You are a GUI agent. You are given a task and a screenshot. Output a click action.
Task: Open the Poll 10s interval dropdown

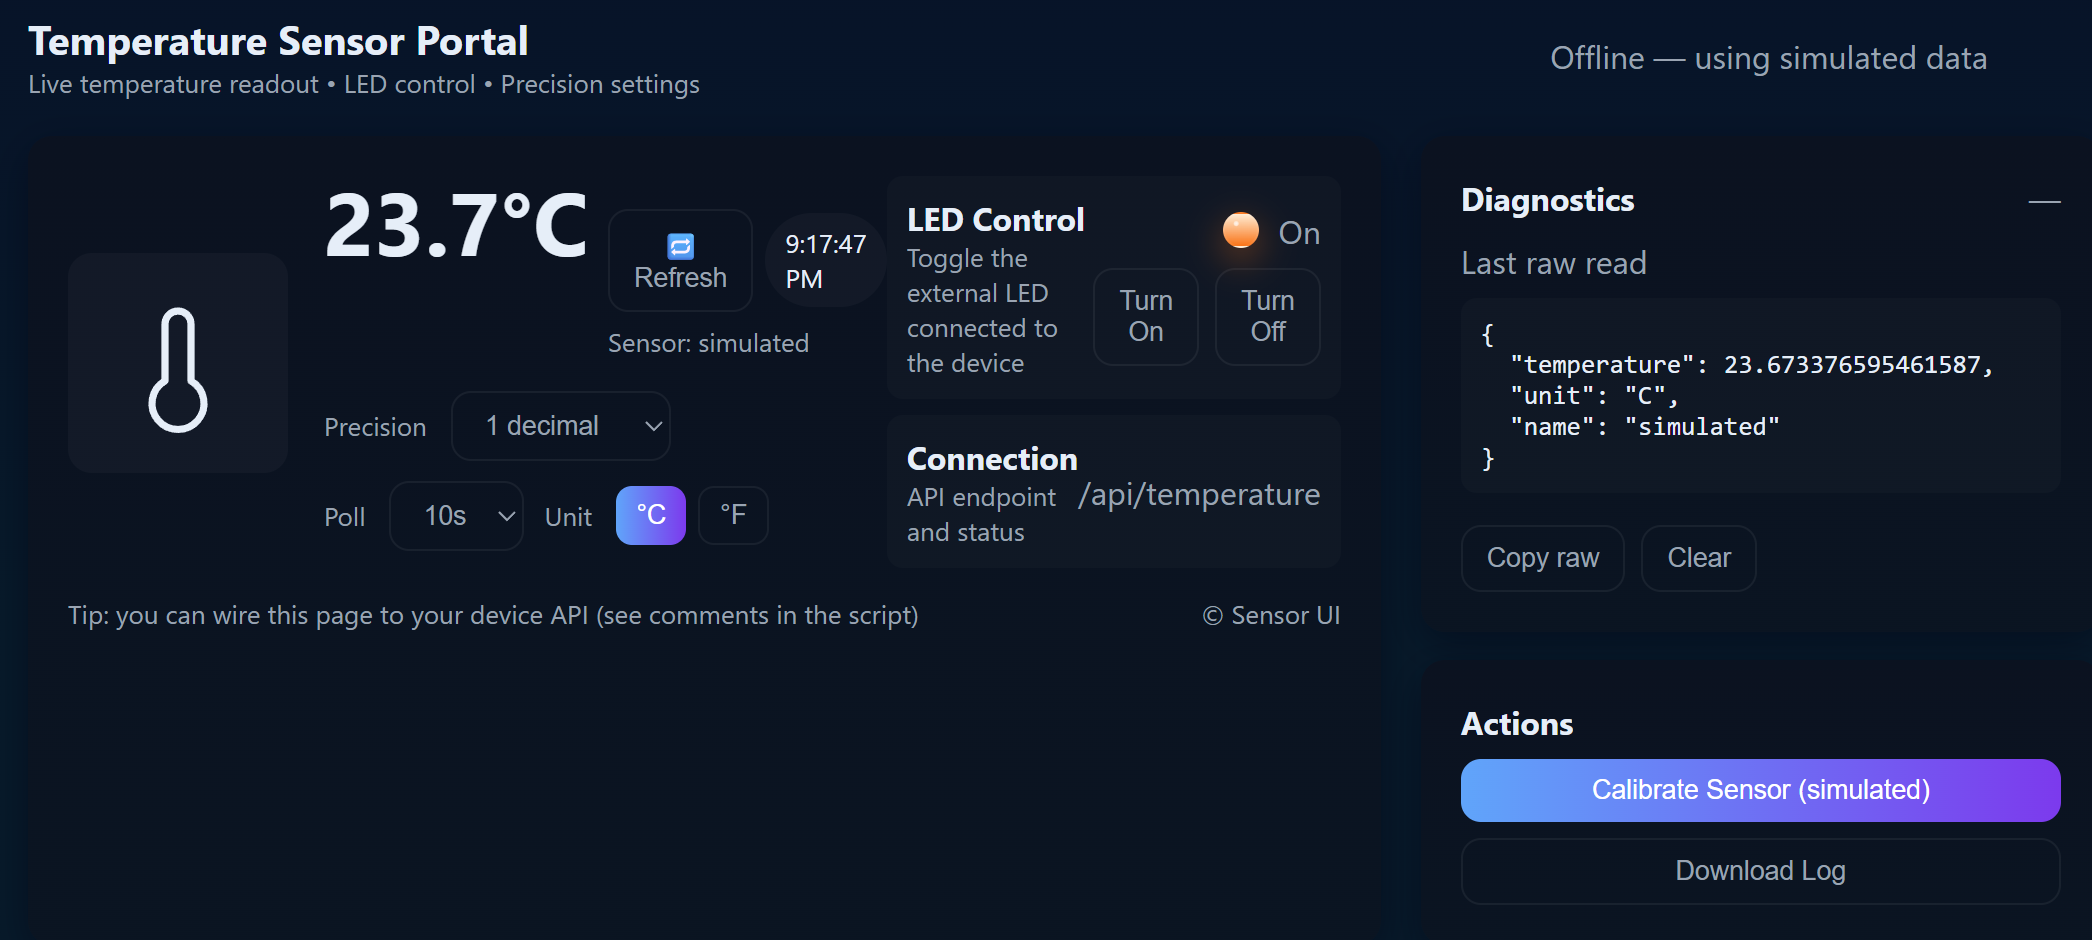455,516
